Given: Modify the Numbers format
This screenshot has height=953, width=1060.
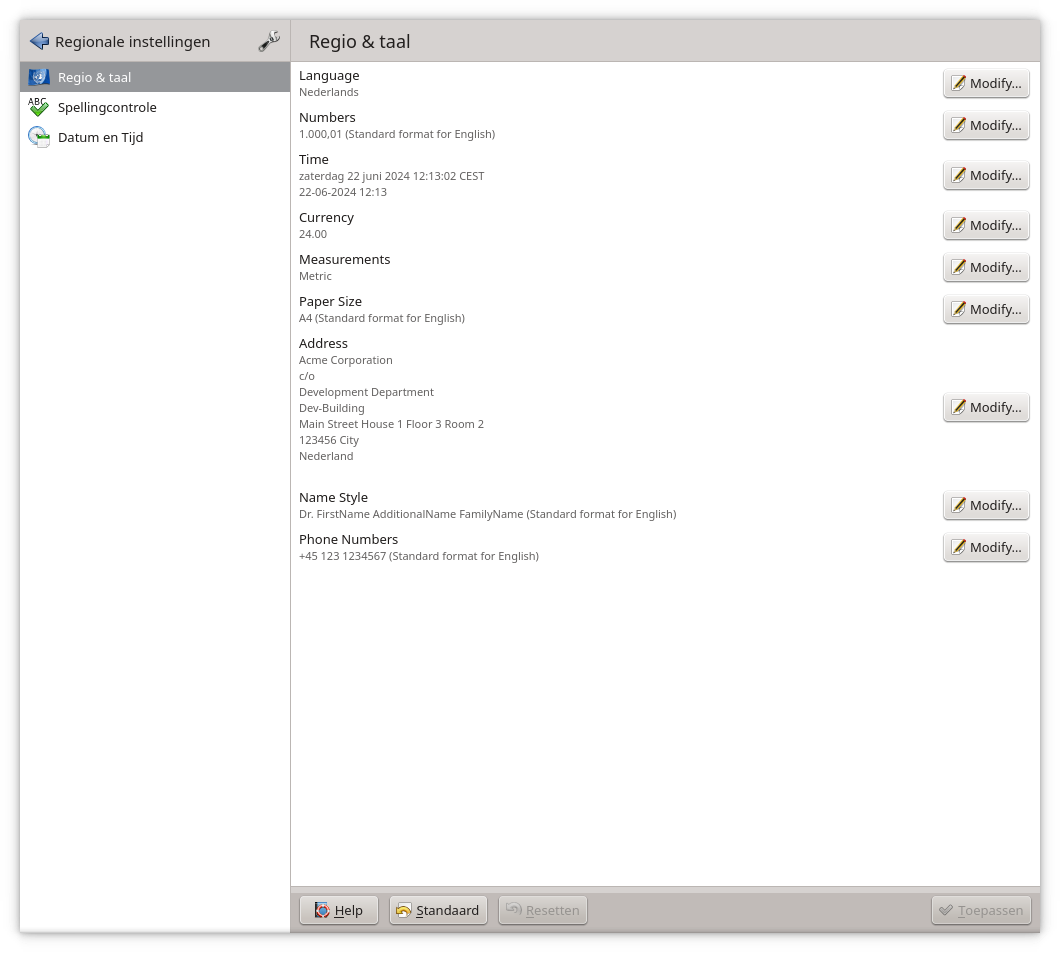Looking at the screenshot, I should coord(986,125).
